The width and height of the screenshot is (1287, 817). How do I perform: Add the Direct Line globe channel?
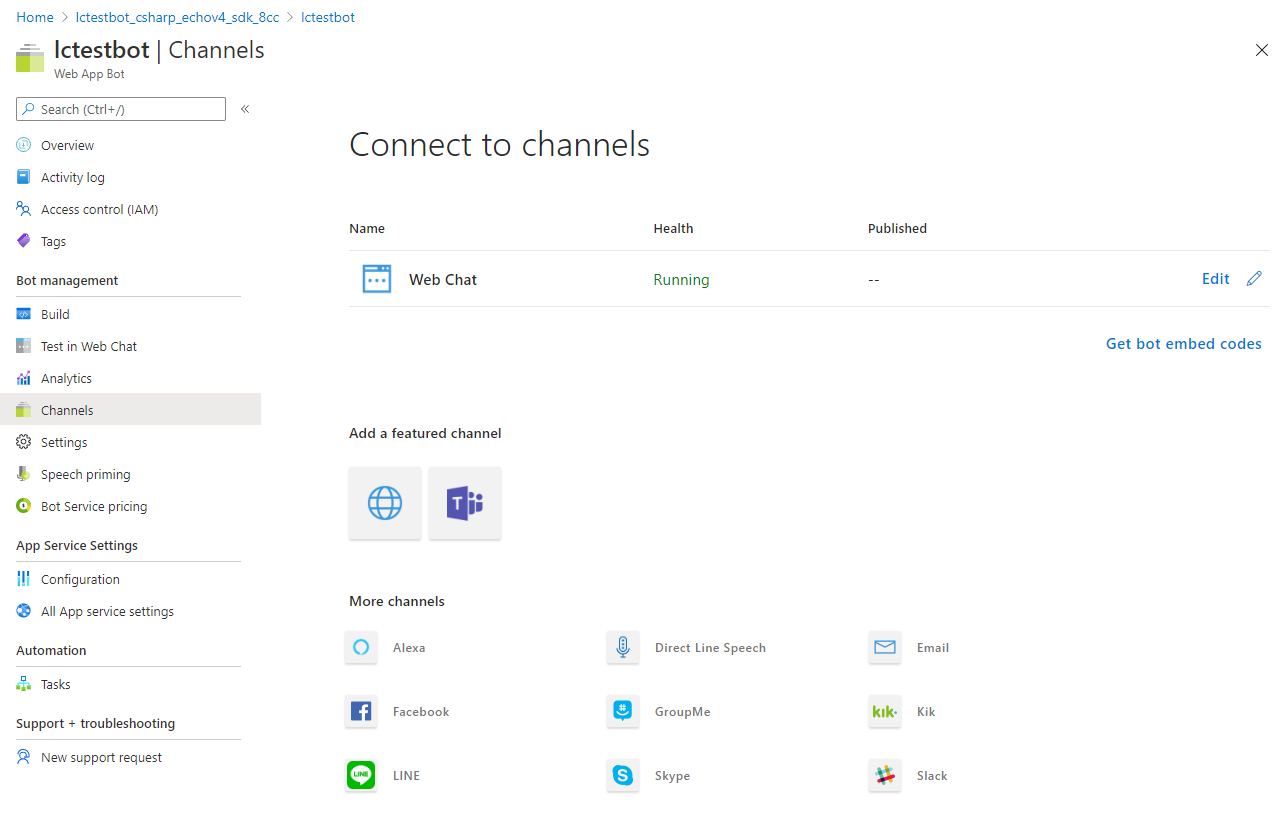tap(385, 503)
